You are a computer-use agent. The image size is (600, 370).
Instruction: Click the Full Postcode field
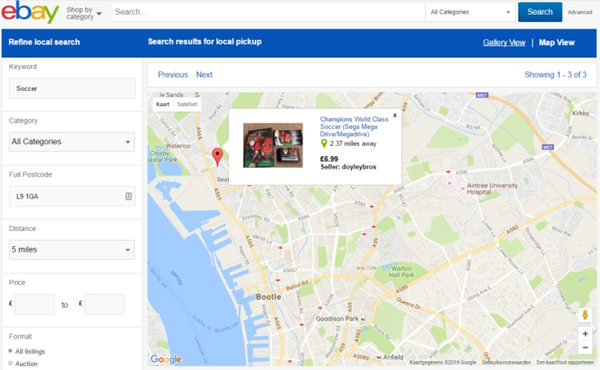coord(72,196)
